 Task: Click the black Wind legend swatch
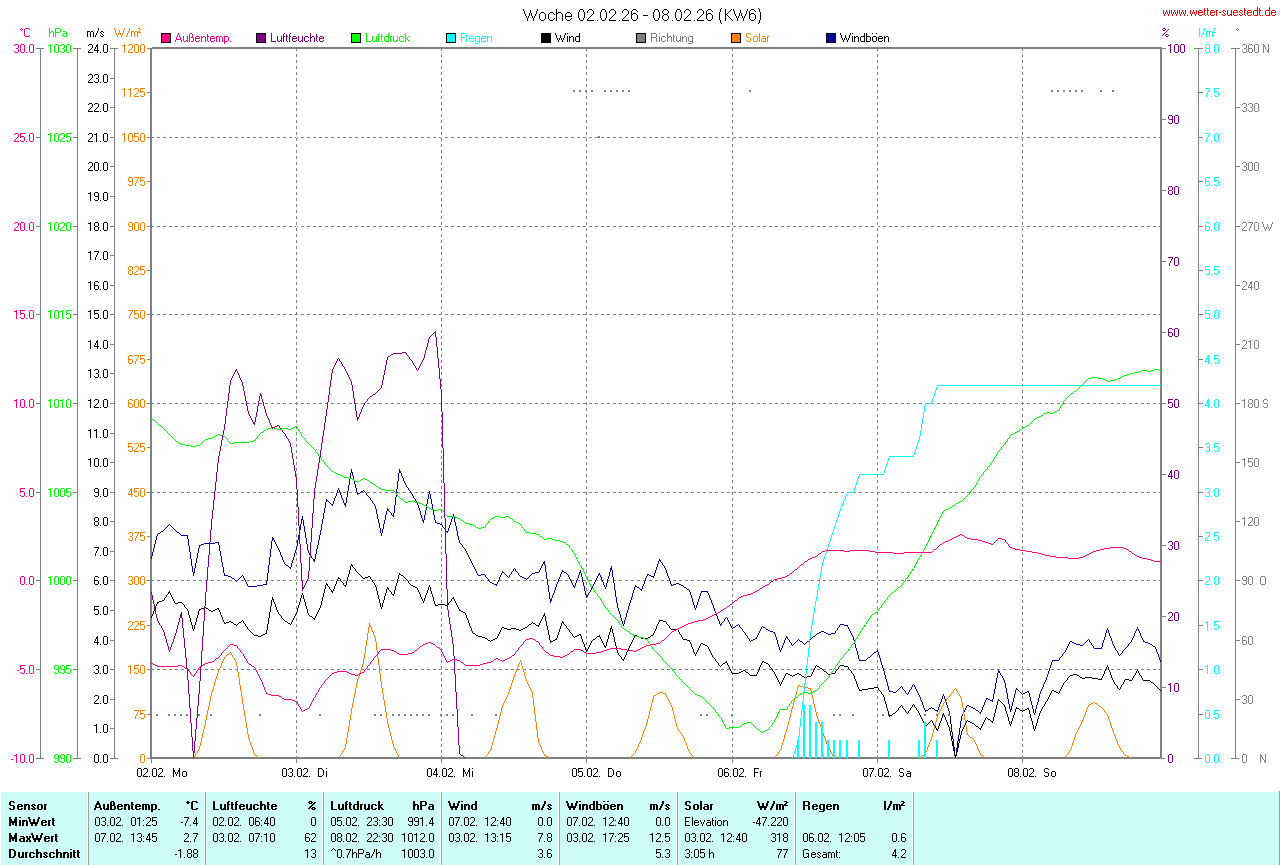point(546,38)
